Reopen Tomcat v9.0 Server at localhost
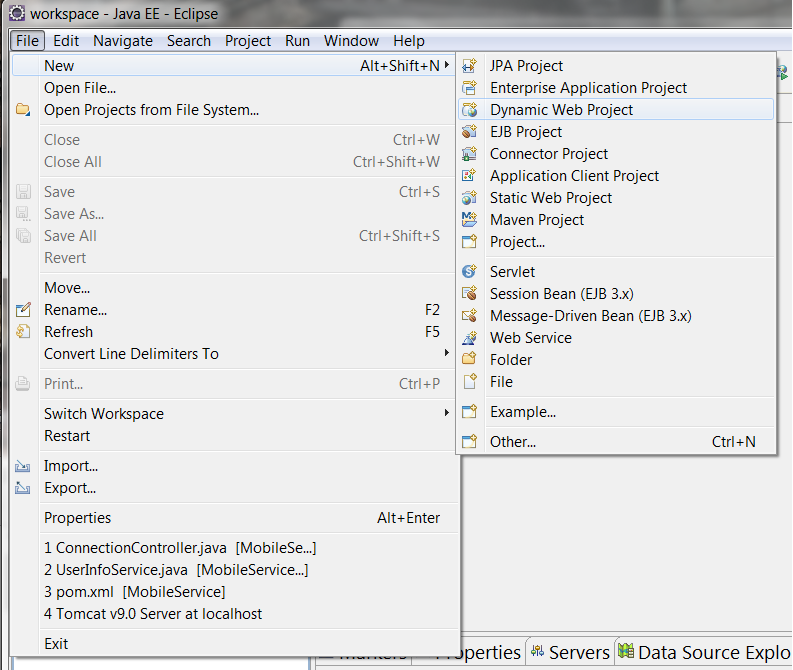 pos(234,614)
